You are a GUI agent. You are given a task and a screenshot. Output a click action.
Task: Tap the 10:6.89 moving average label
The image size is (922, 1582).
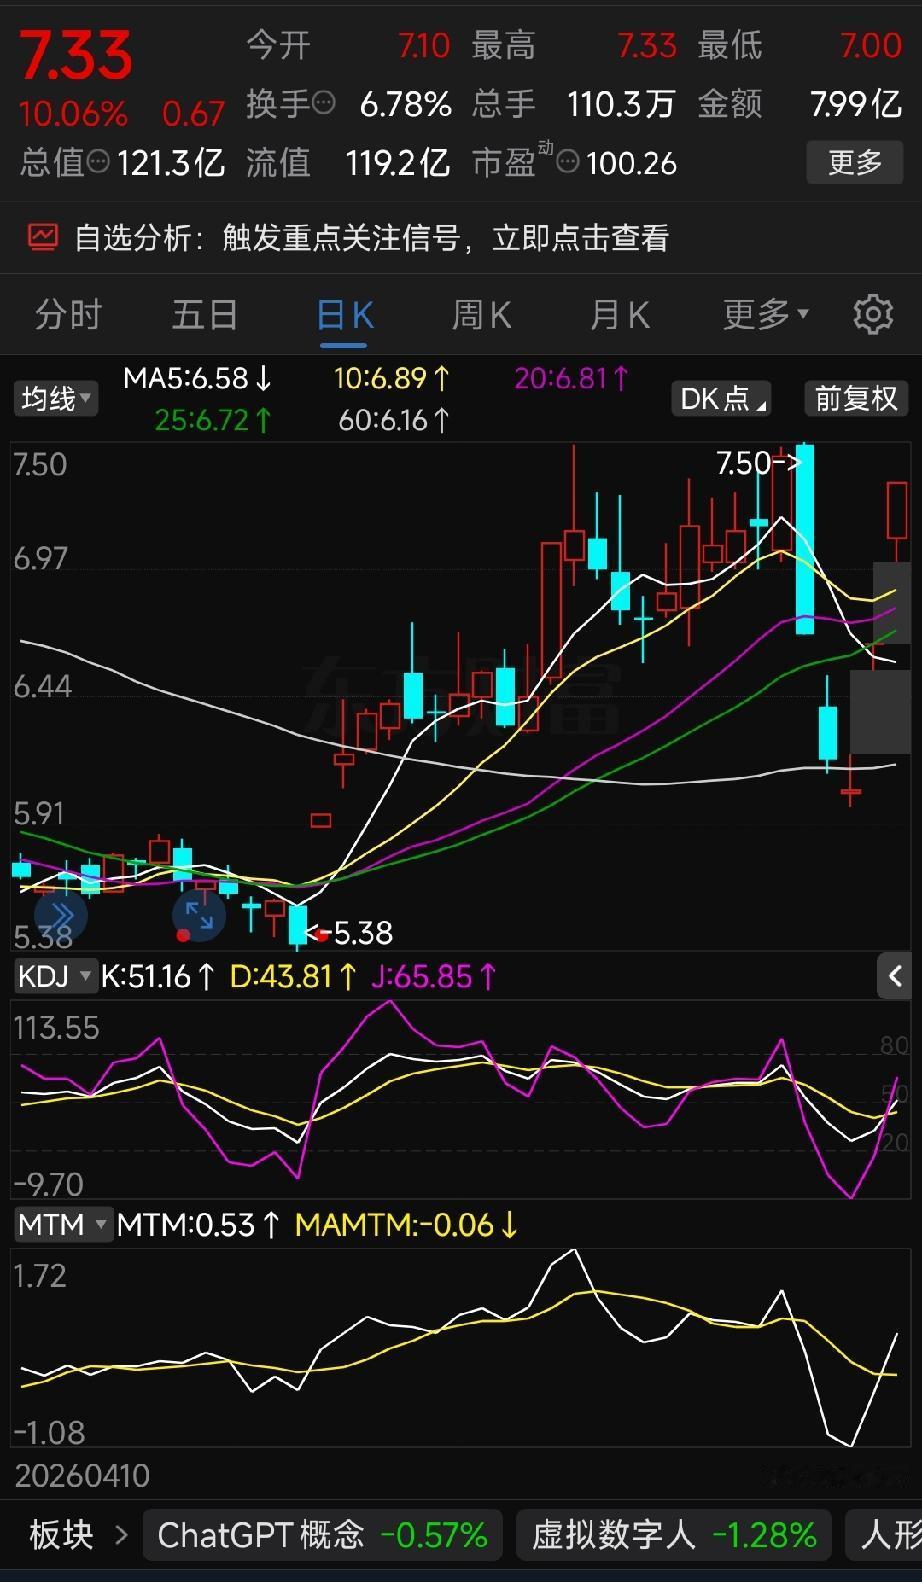pos(392,378)
